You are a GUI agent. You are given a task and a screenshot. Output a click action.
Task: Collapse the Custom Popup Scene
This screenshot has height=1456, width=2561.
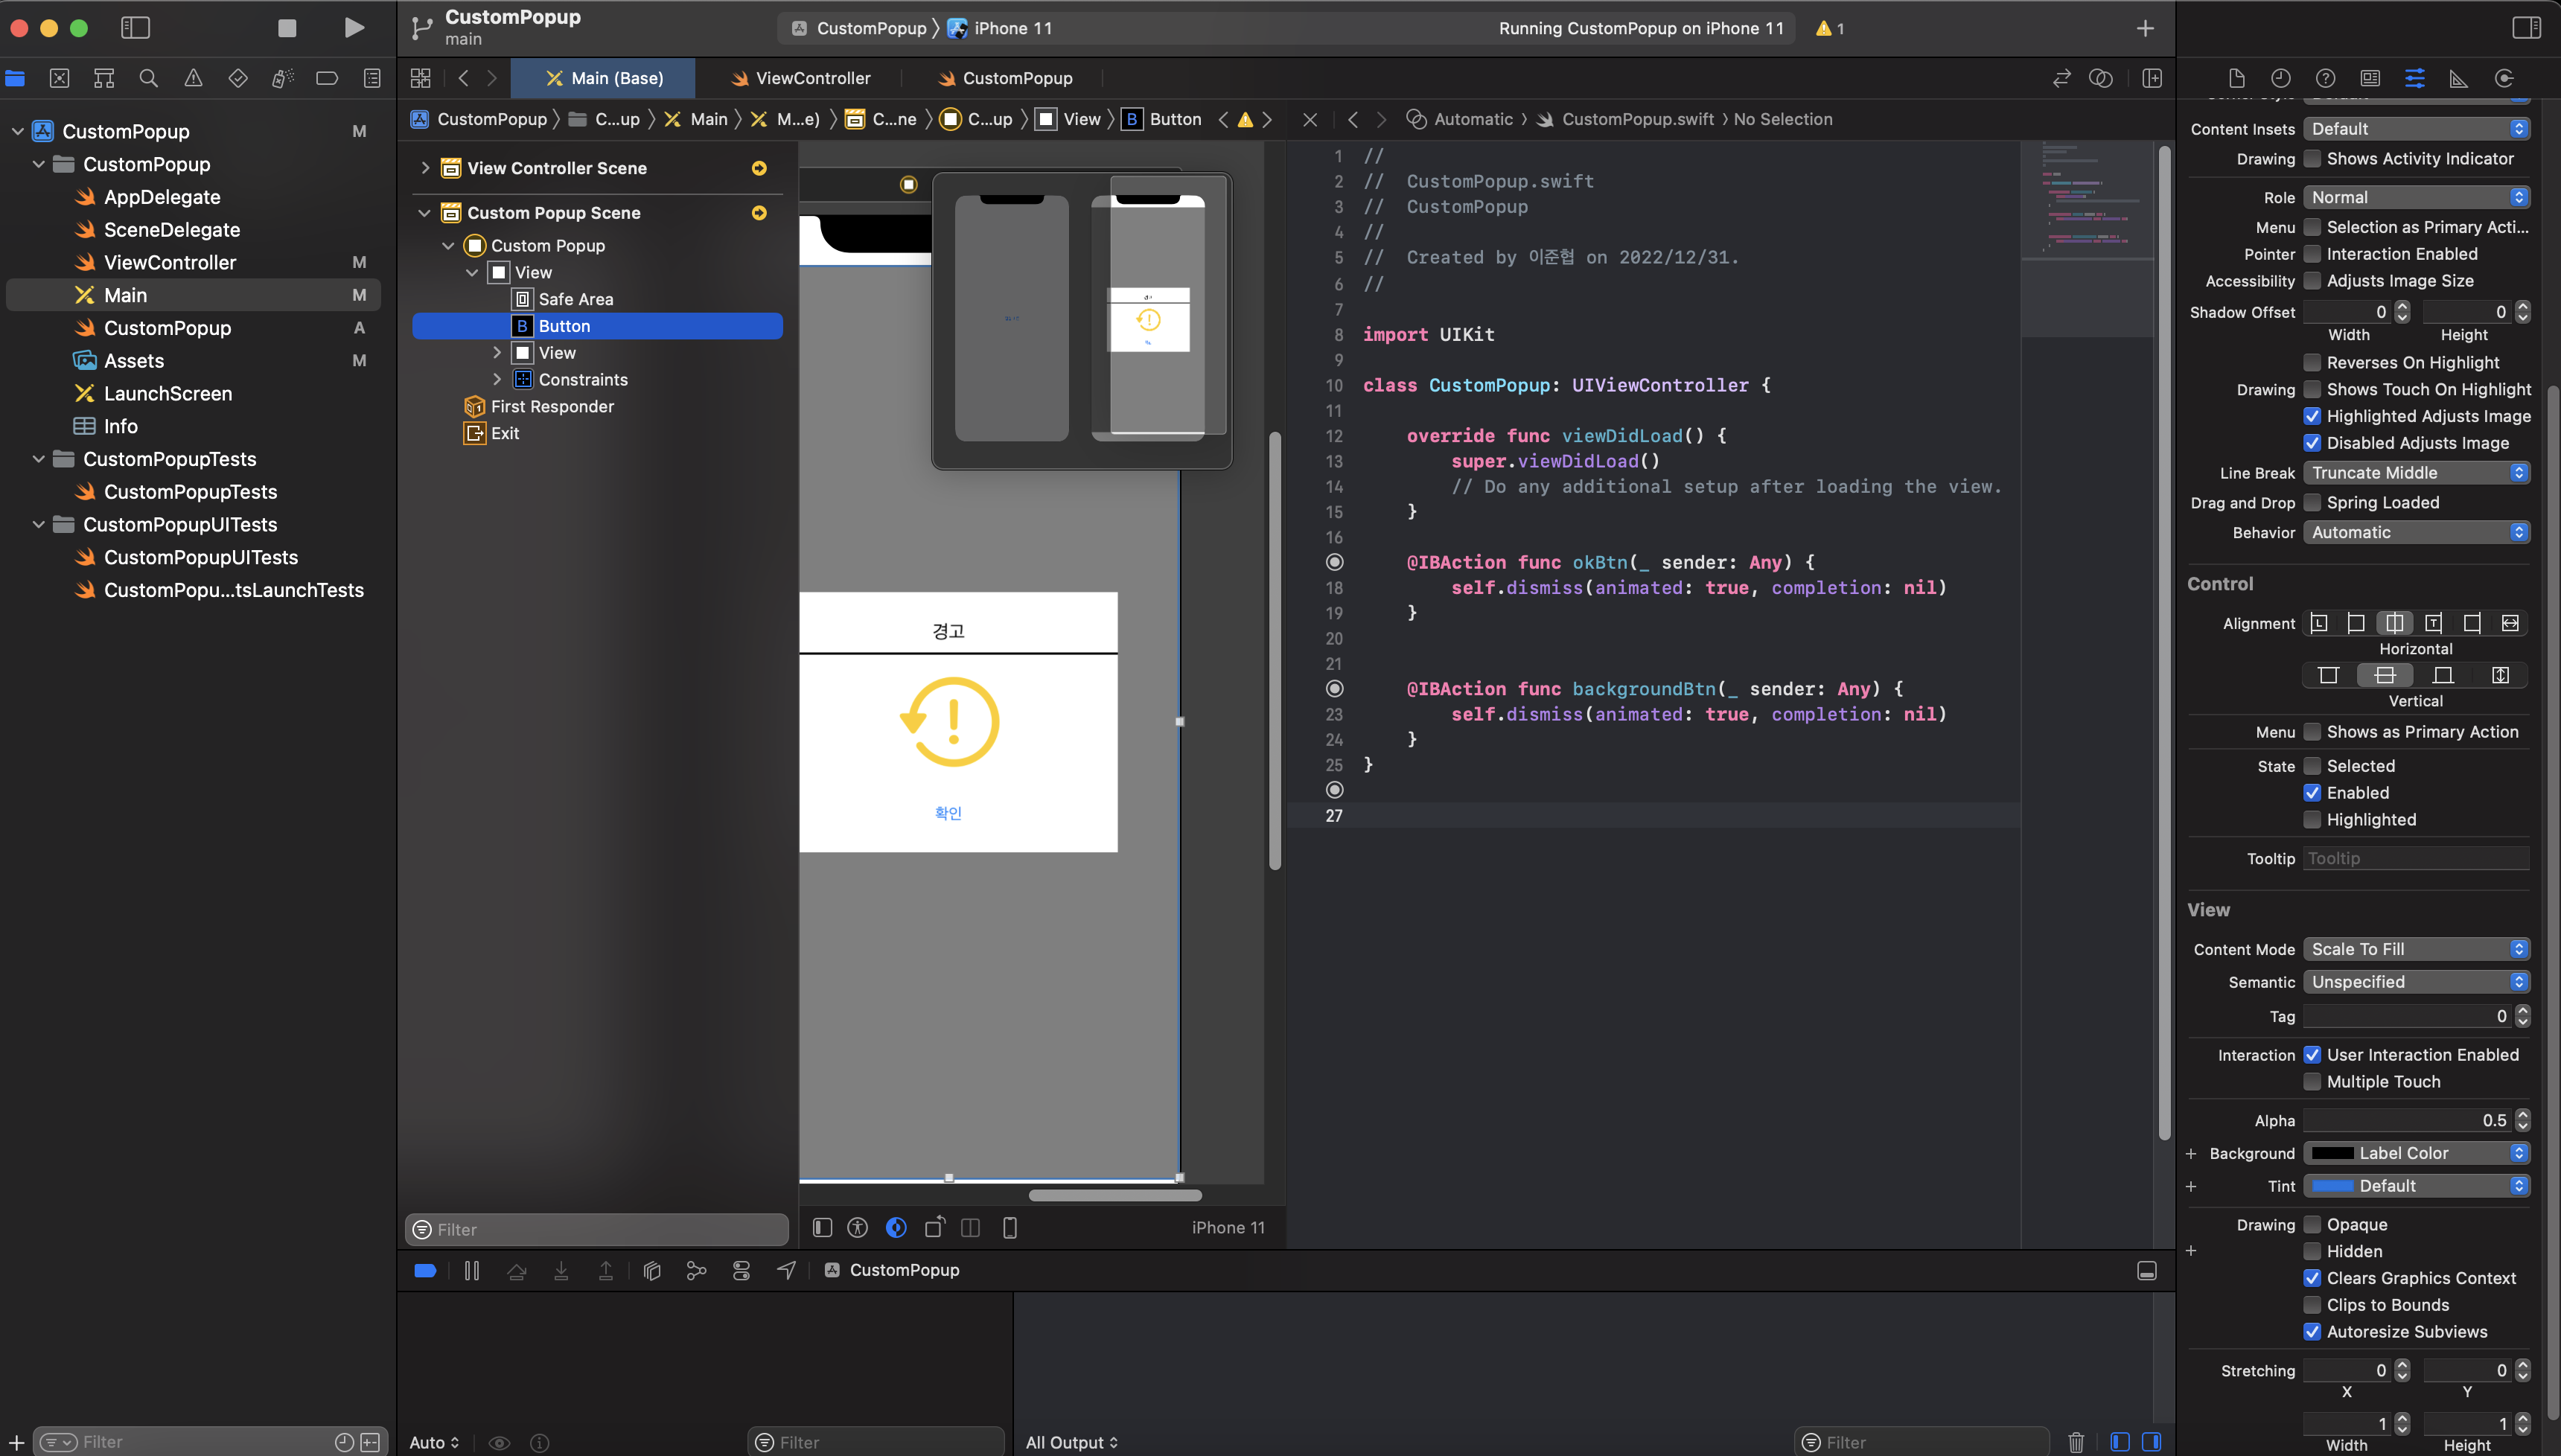point(425,213)
